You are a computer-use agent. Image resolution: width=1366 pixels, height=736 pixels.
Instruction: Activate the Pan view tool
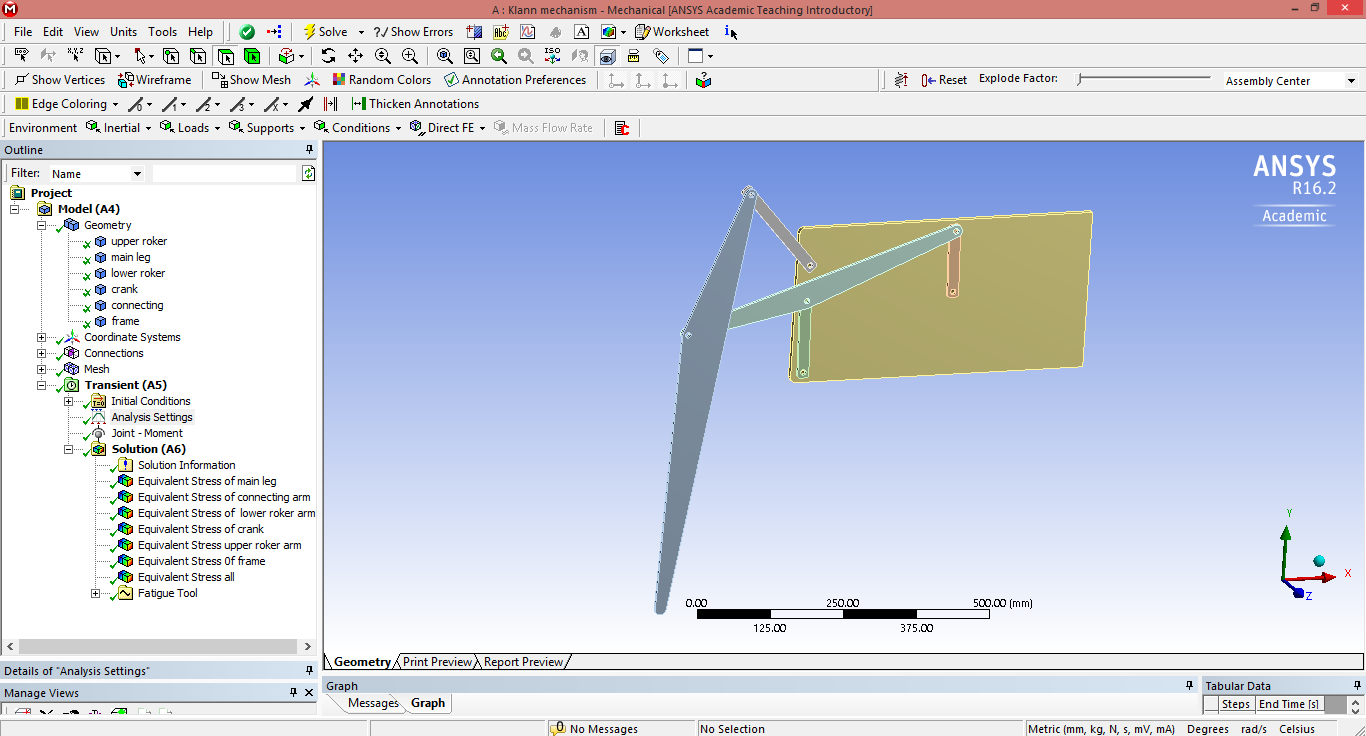tap(355, 56)
